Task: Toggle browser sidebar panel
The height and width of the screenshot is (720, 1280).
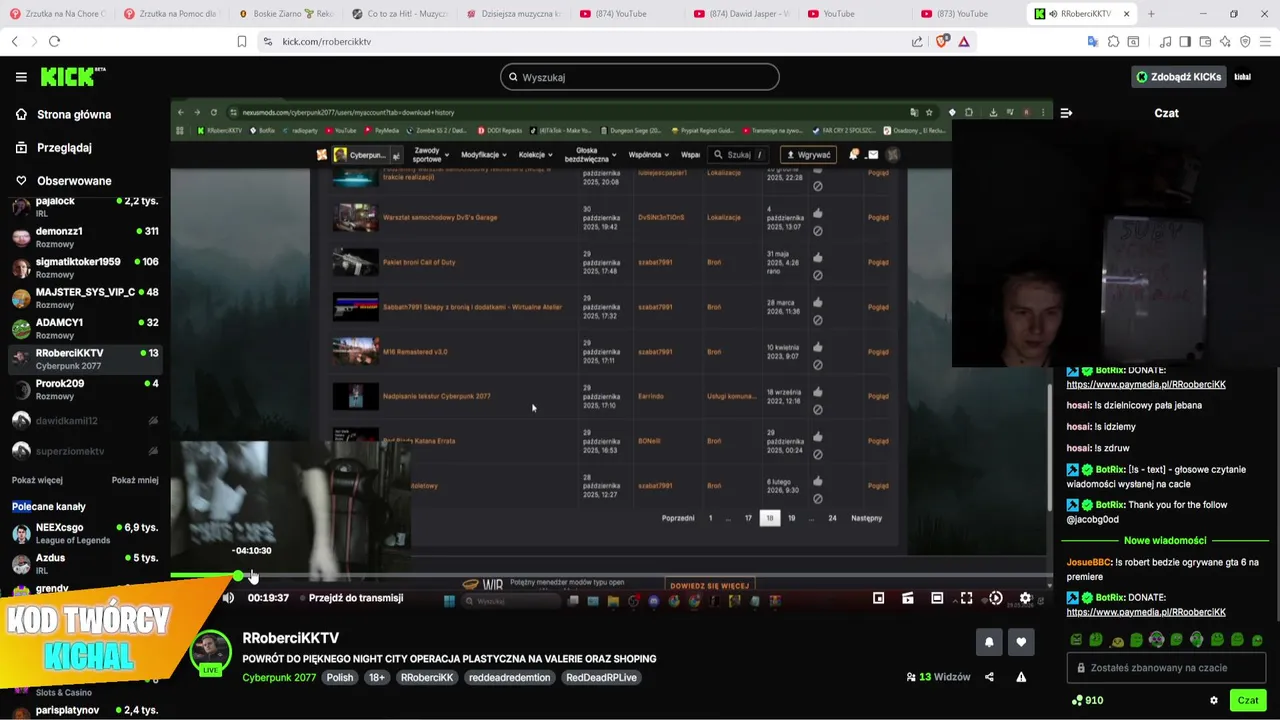Action: click(x=1185, y=41)
